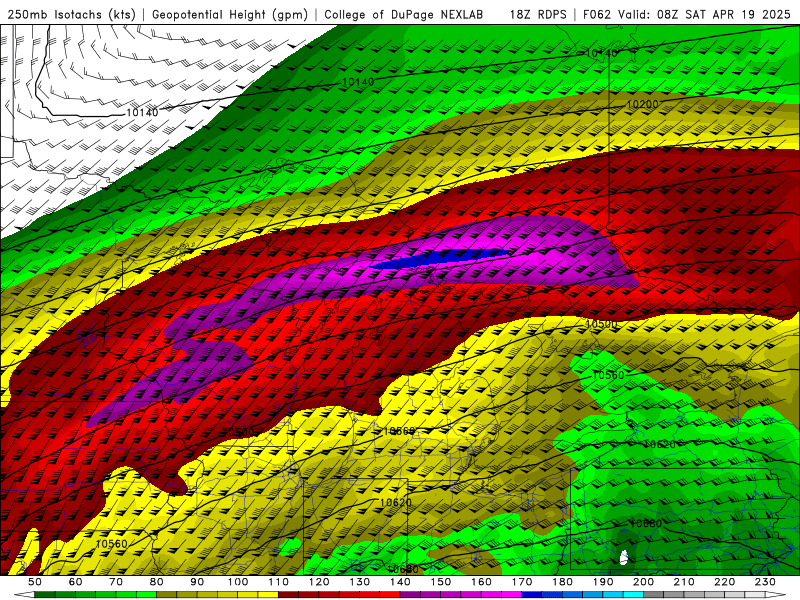The width and height of the screenshot is (800, 600).
Task: Click the 140 value on the color scale
Action: 400,582
